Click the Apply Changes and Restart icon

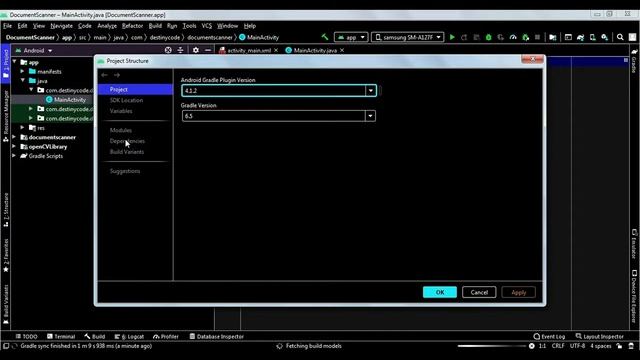click(464, 37)
